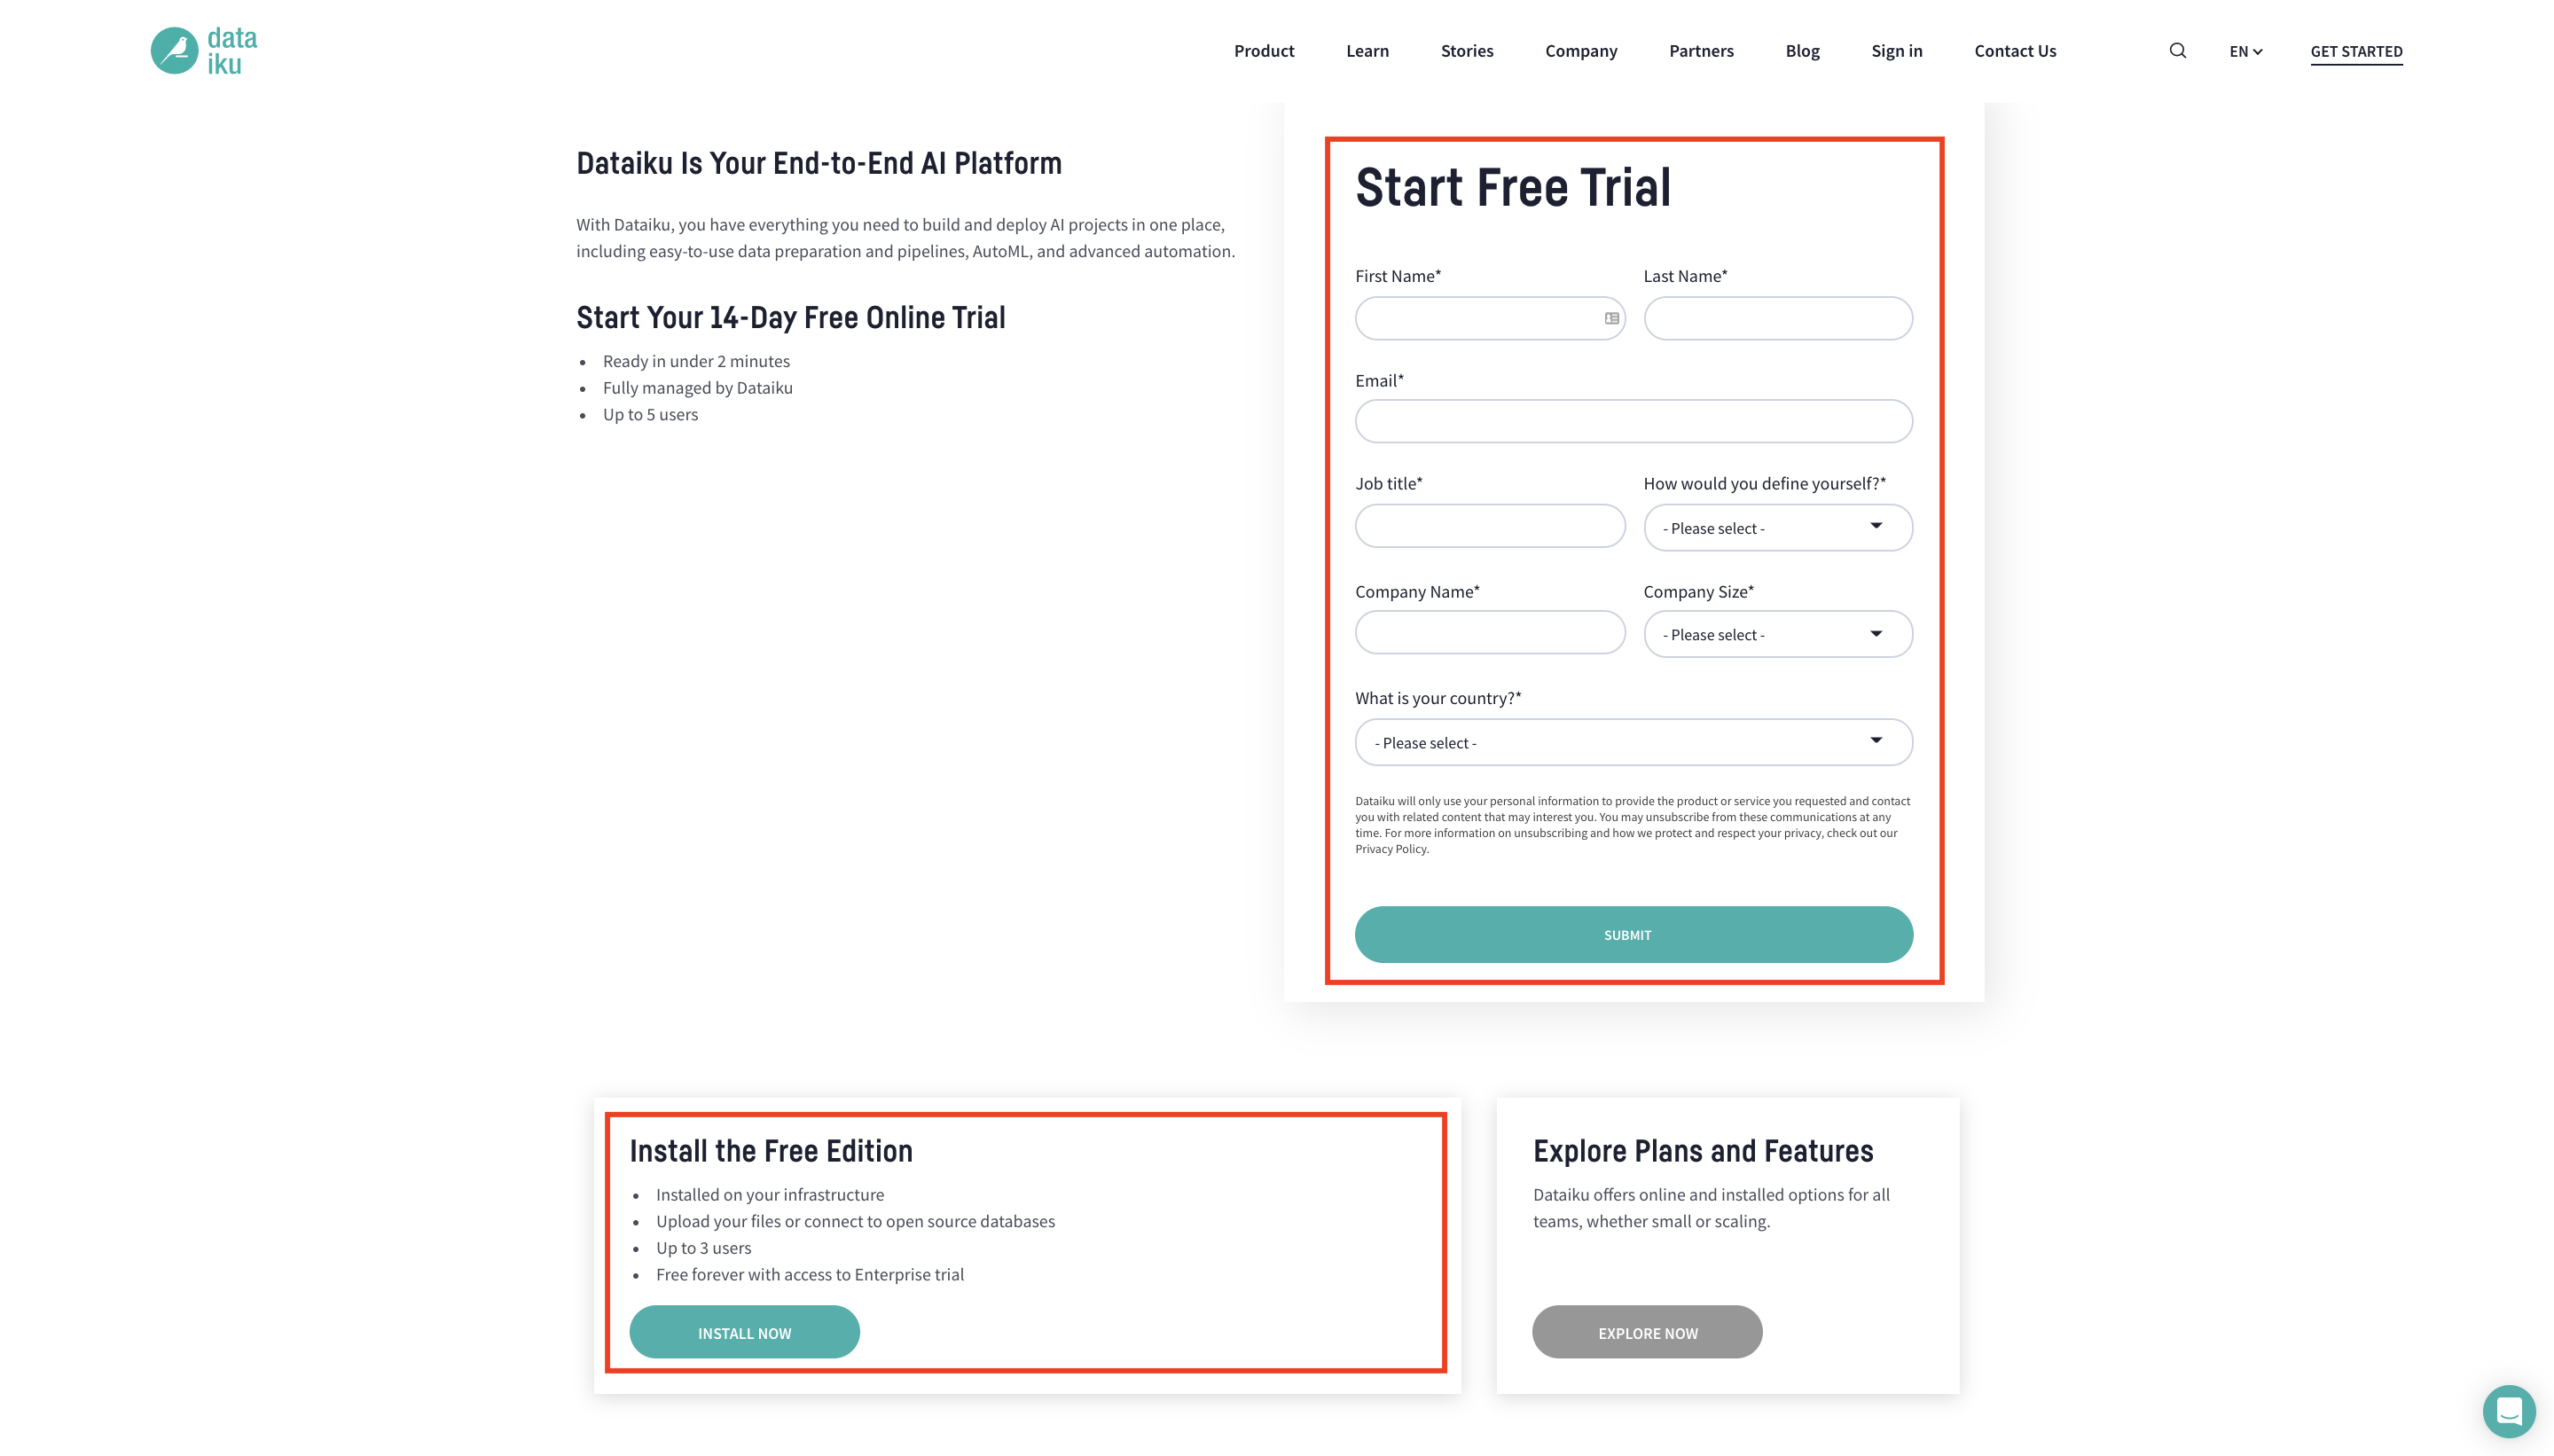This screenshot has width=2554, height=1456.
Task: Click the Job Title input field
Action: pos(1489,525)
